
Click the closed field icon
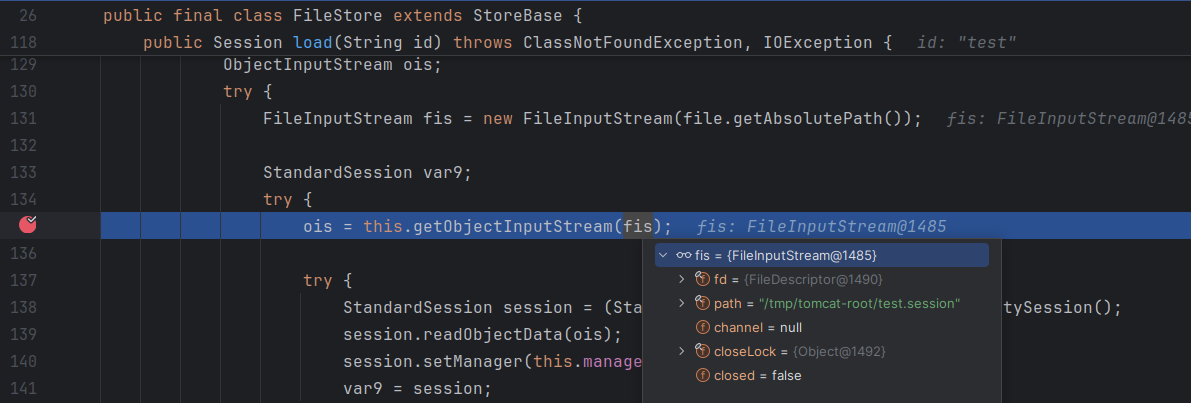(704, 375)
